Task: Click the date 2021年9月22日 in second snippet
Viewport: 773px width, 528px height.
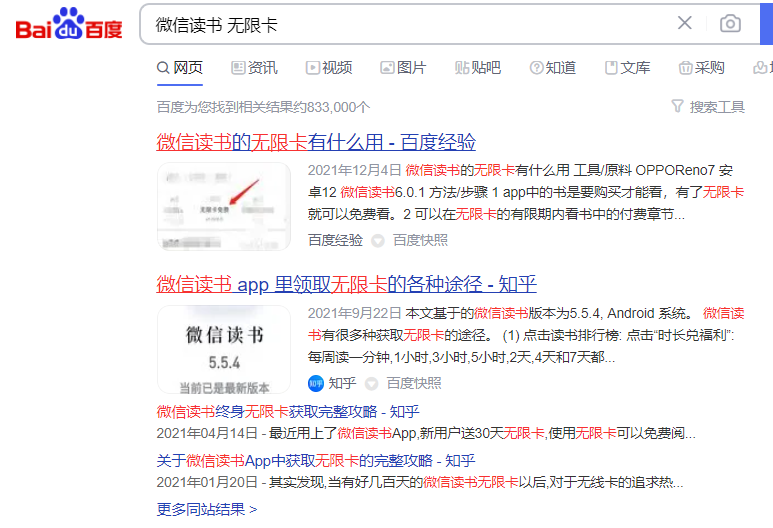Action: [354, 313]
